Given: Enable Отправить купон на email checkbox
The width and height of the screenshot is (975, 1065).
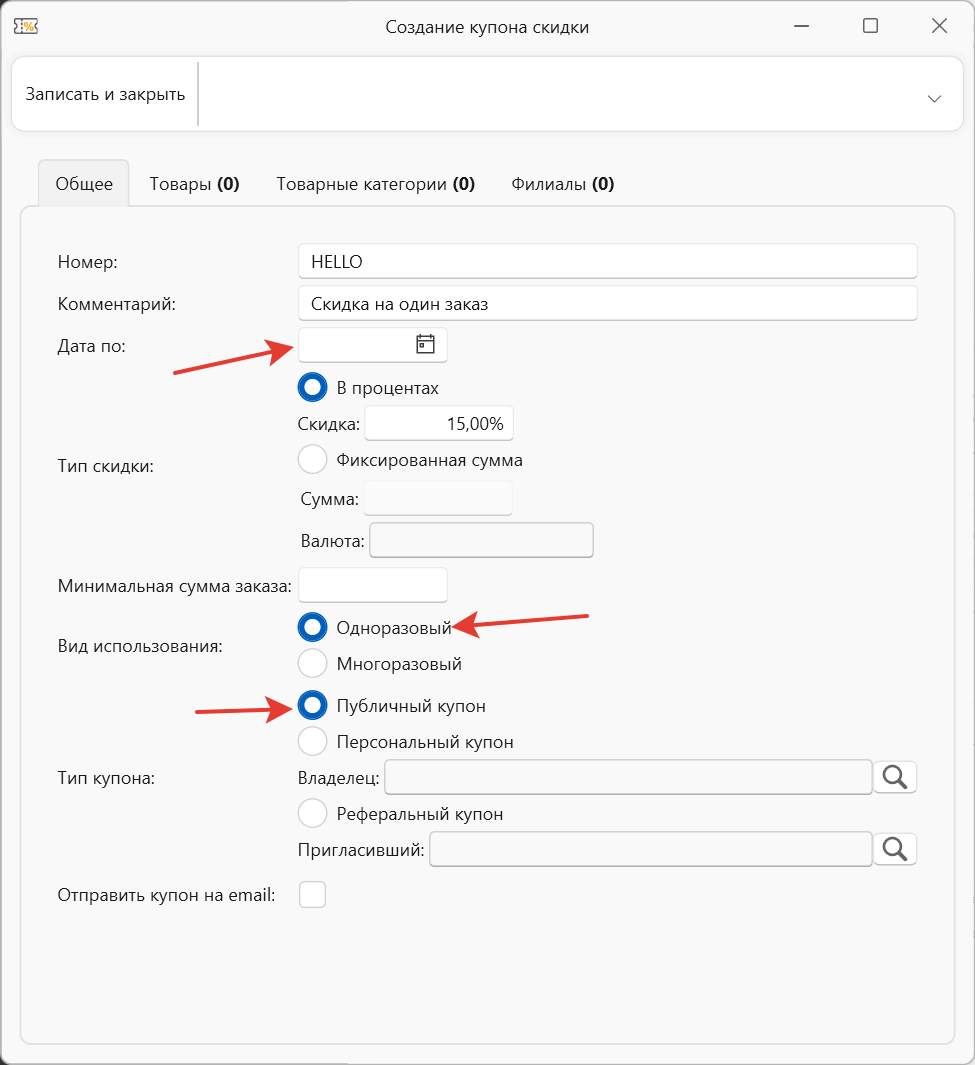Looking at the screenshot, I should 313,894.
